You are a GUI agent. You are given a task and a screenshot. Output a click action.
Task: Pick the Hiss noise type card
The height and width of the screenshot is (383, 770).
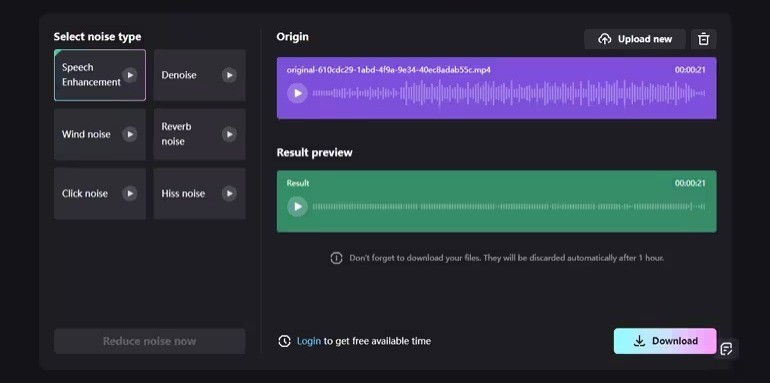tap(199, 193)
